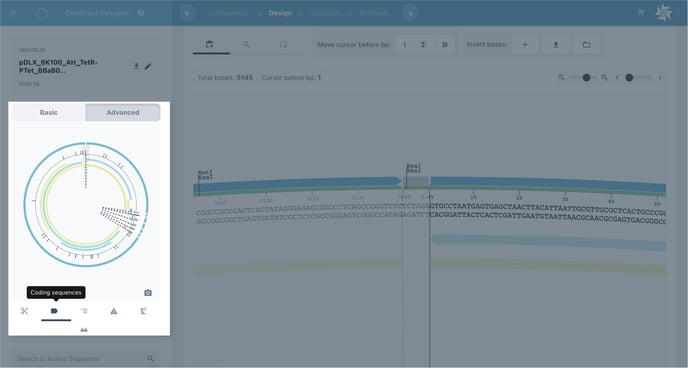Adjust the cursor bp number stepper
This screenshot has width=688, height=368.
point(423,44)
